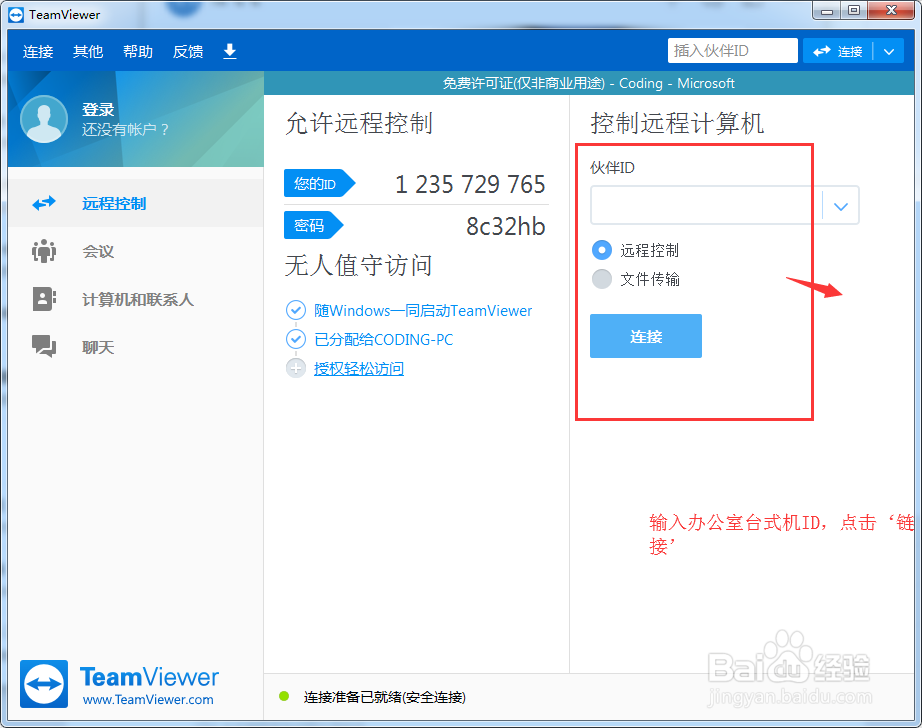Open the 授权轻松访问 link

coord(359,369)
